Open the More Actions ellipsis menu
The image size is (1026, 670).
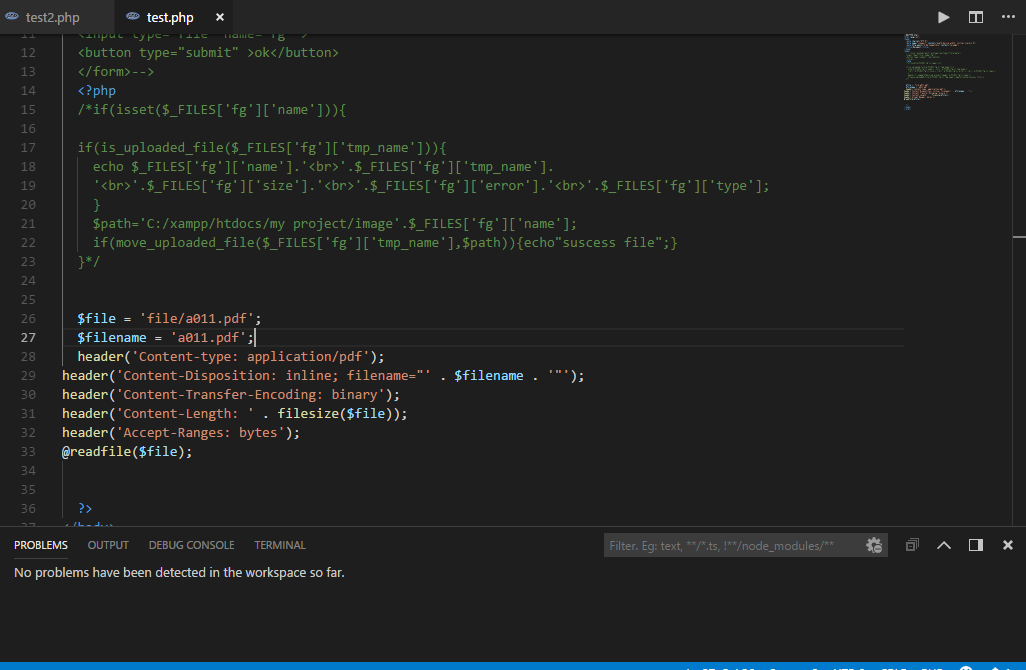tap(1008, 17)
